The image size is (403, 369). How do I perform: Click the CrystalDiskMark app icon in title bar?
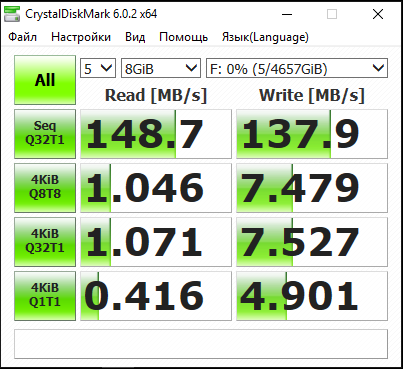[12, 14]
